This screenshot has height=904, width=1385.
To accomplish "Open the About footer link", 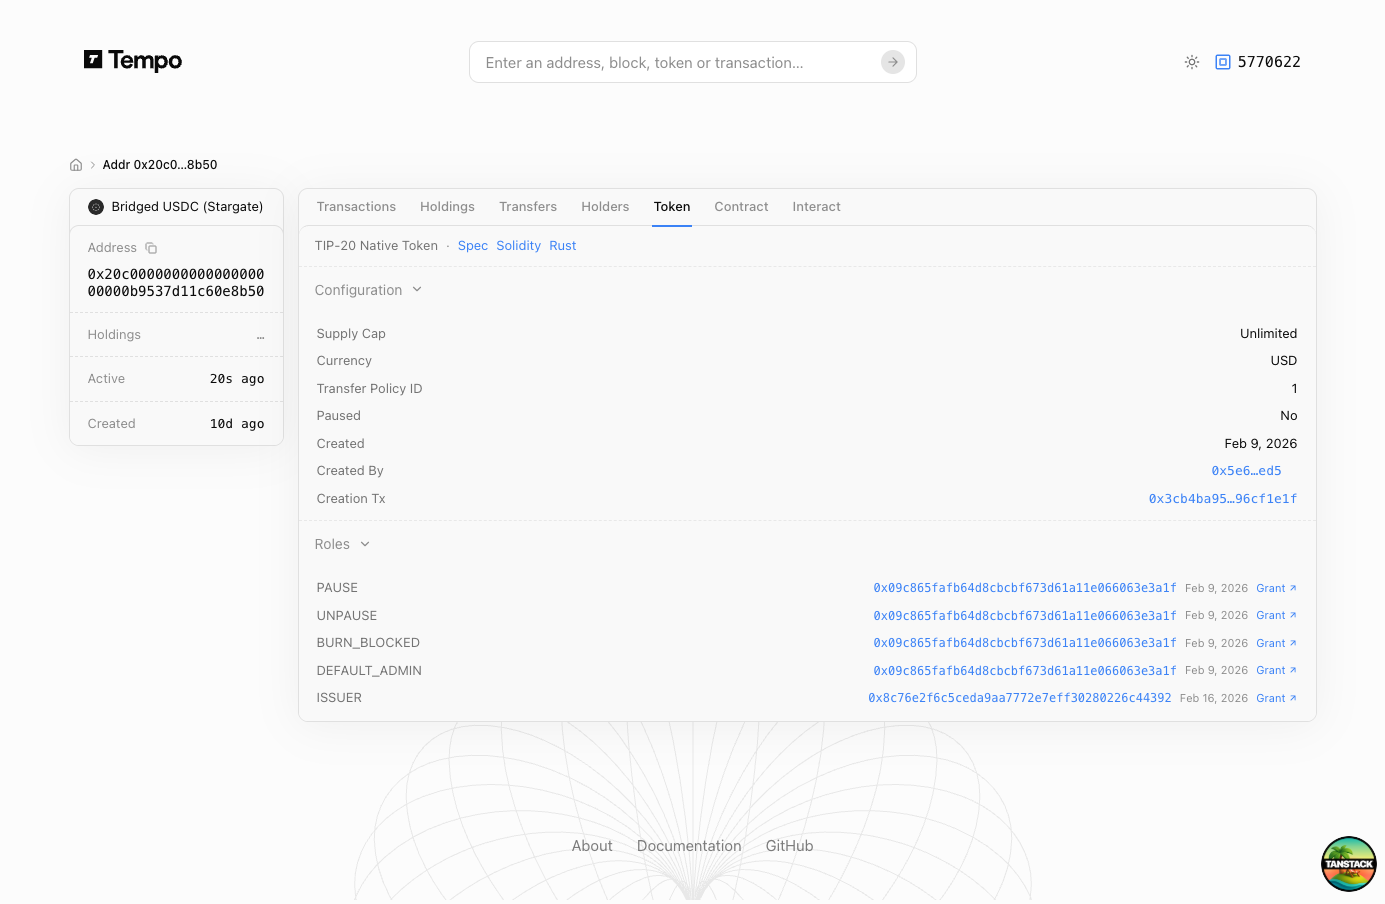I will [592, 846].
